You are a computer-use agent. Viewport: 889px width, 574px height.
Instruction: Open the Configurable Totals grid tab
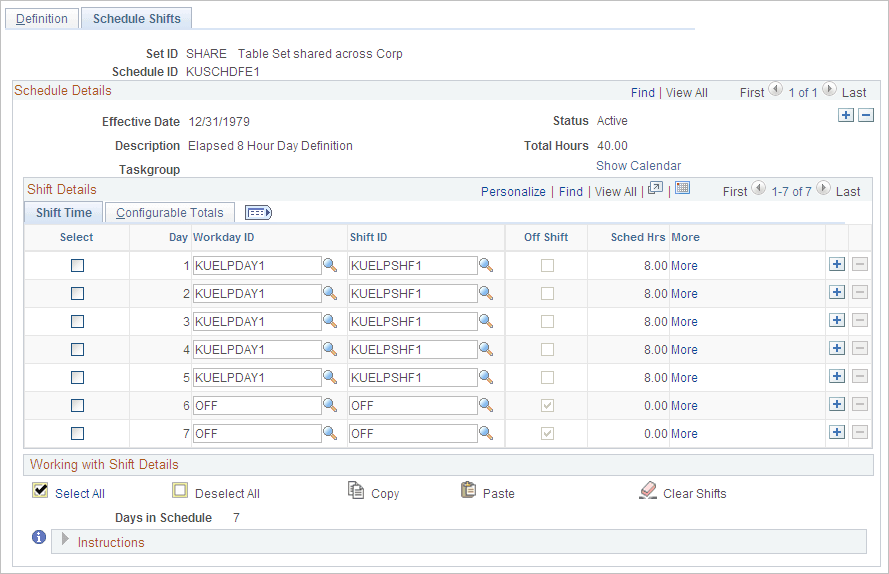170,213
